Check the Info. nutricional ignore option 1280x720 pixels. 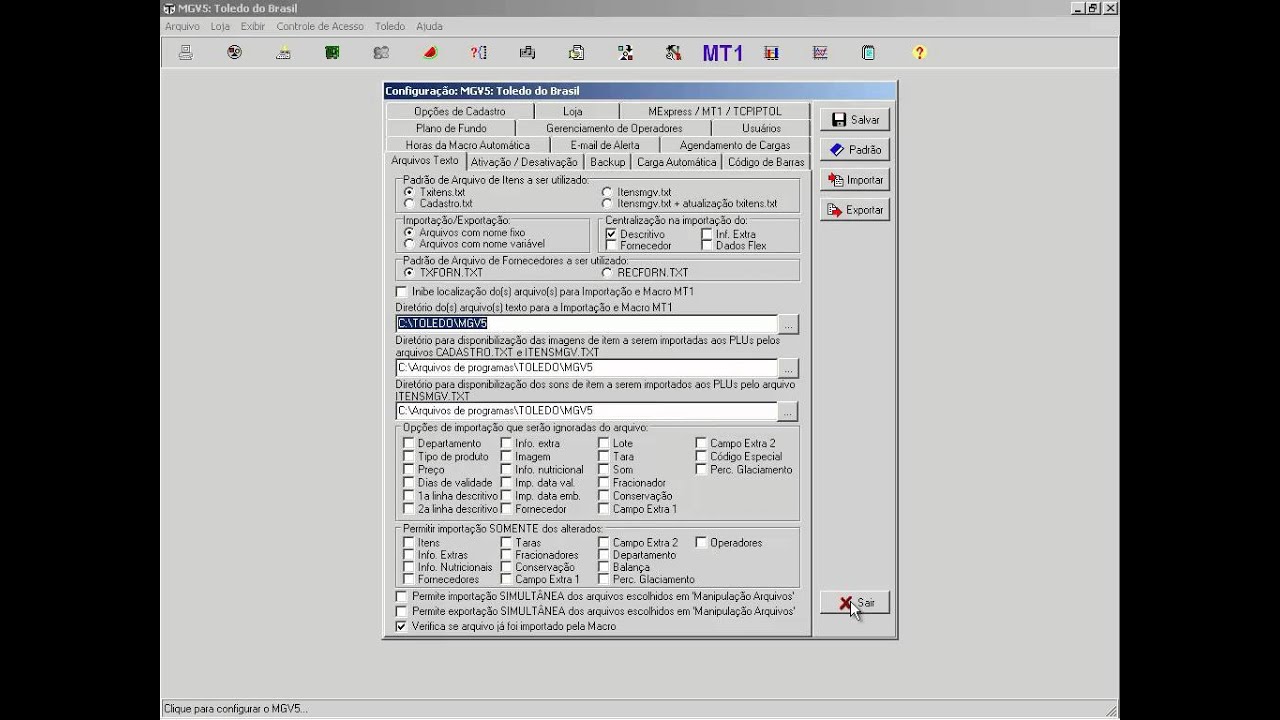506,469
